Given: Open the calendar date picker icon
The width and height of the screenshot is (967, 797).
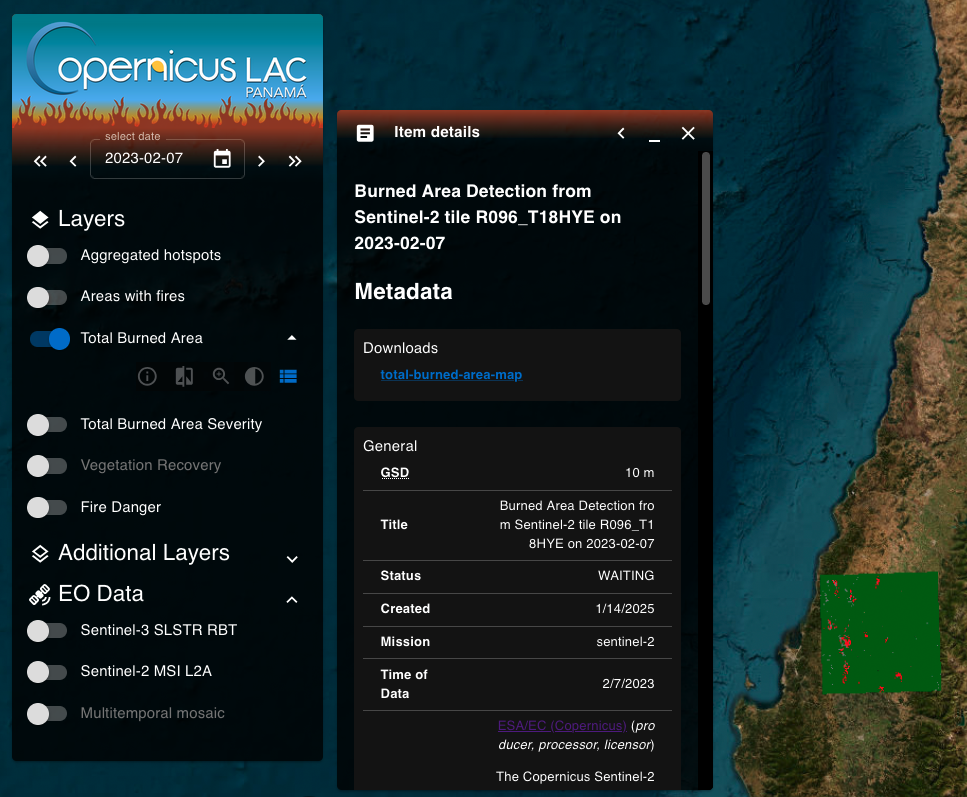Looking at the screenshot, I should (222, 159).
